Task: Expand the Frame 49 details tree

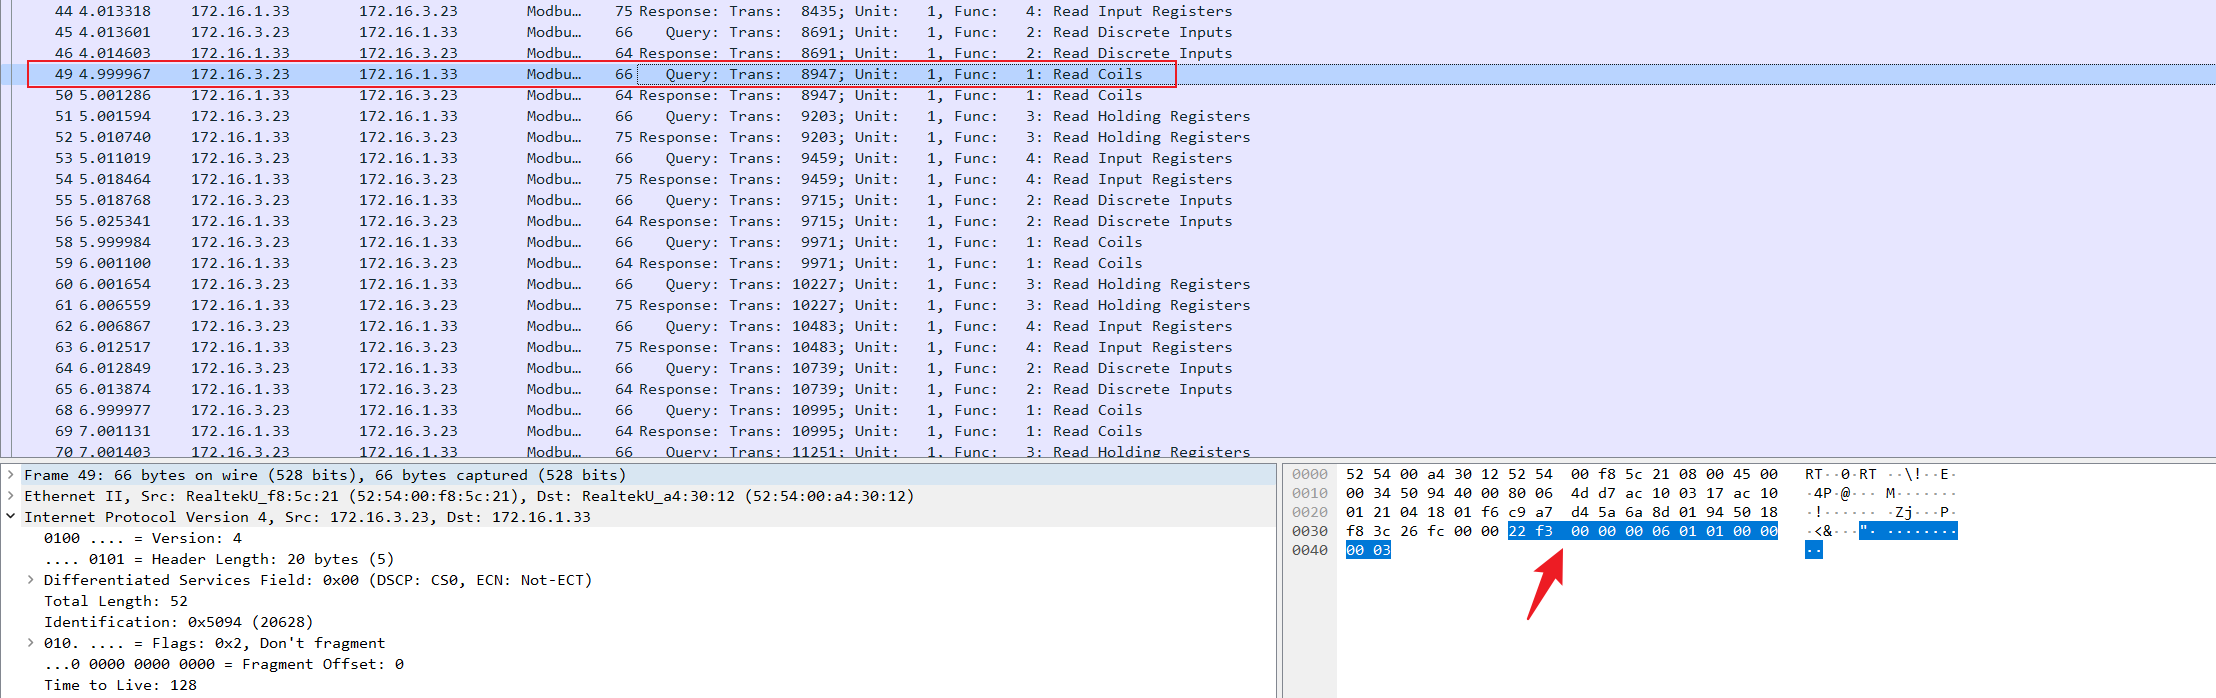Action: click(11, 475)
